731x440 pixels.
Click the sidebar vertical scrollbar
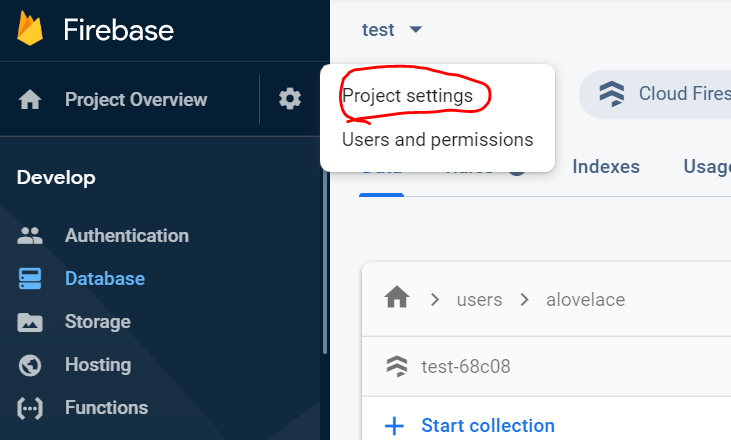[x=325, y=261]
